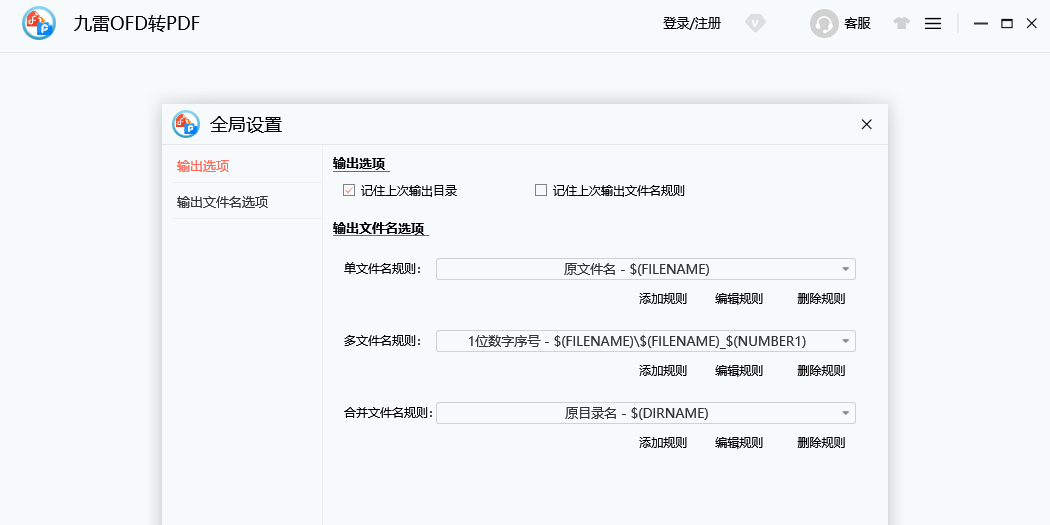Open the hamburger main menu
The image size is (1050, 525).
(933, 24)
